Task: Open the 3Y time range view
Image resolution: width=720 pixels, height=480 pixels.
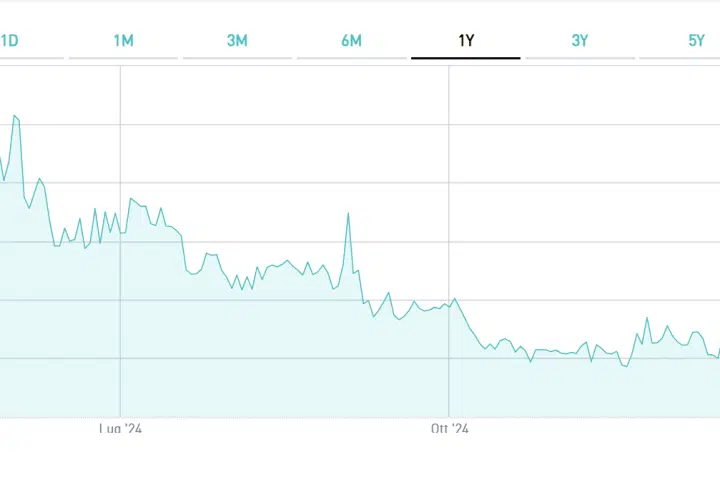Action: pos(580,41)
